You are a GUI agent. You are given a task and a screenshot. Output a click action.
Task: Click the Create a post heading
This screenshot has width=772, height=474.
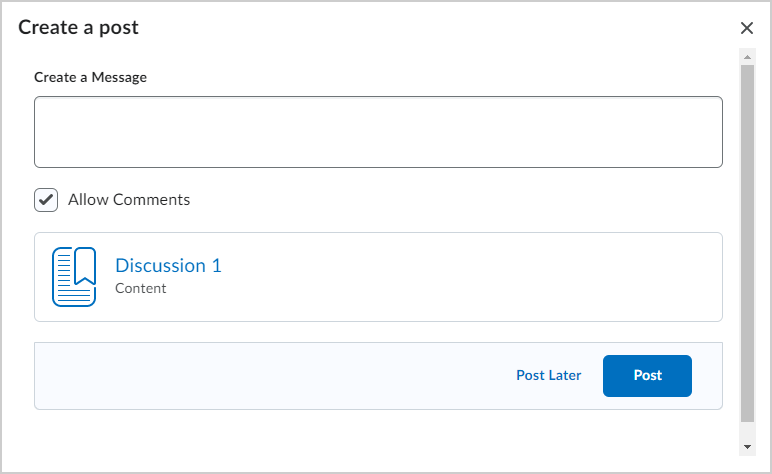[78, 28]
